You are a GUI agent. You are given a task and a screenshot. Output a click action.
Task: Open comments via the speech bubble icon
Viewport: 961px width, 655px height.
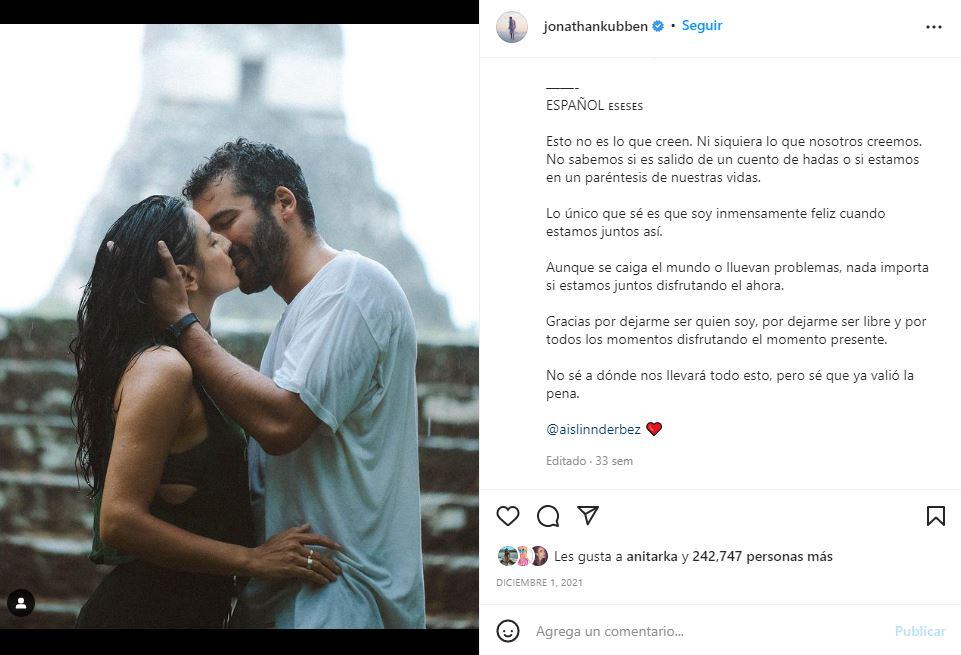pos(547,516)
